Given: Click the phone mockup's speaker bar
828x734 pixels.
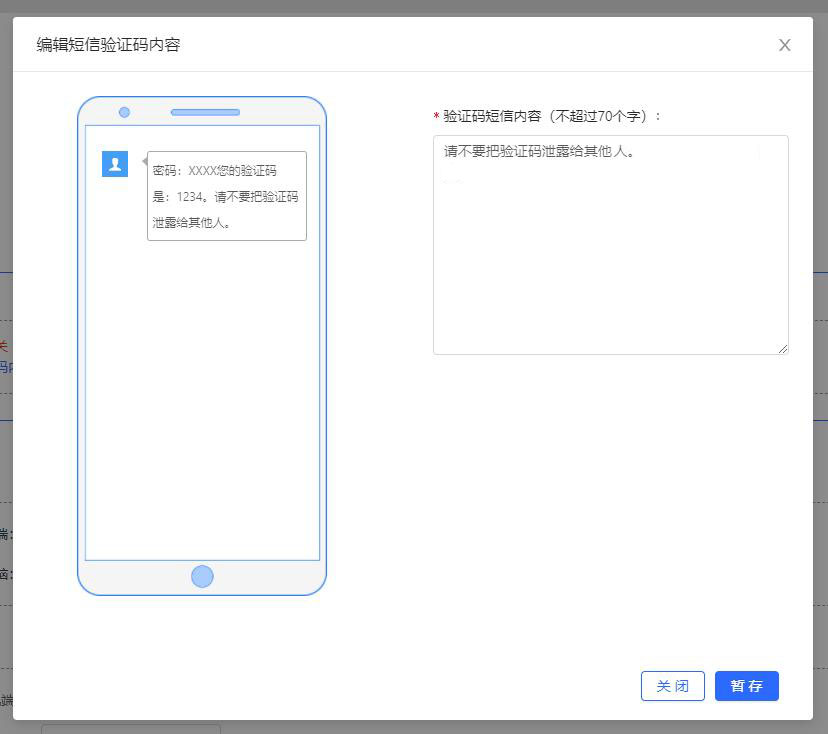Looking at the screenshot, I should [x=205, y=112].
